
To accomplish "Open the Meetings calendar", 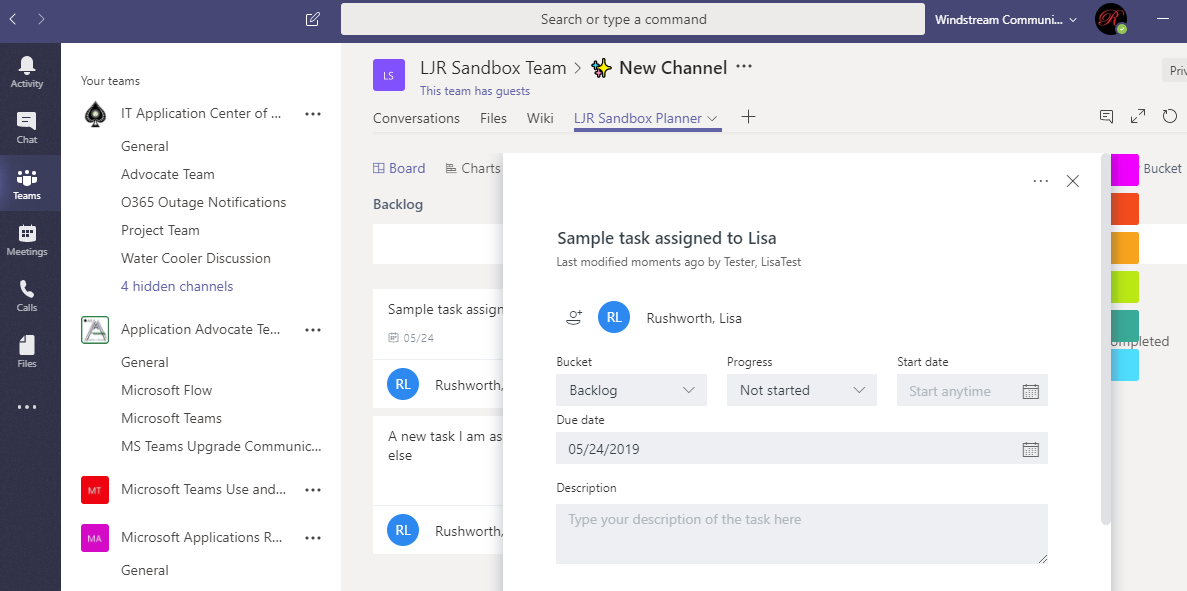I will click(x=27, y=240).
